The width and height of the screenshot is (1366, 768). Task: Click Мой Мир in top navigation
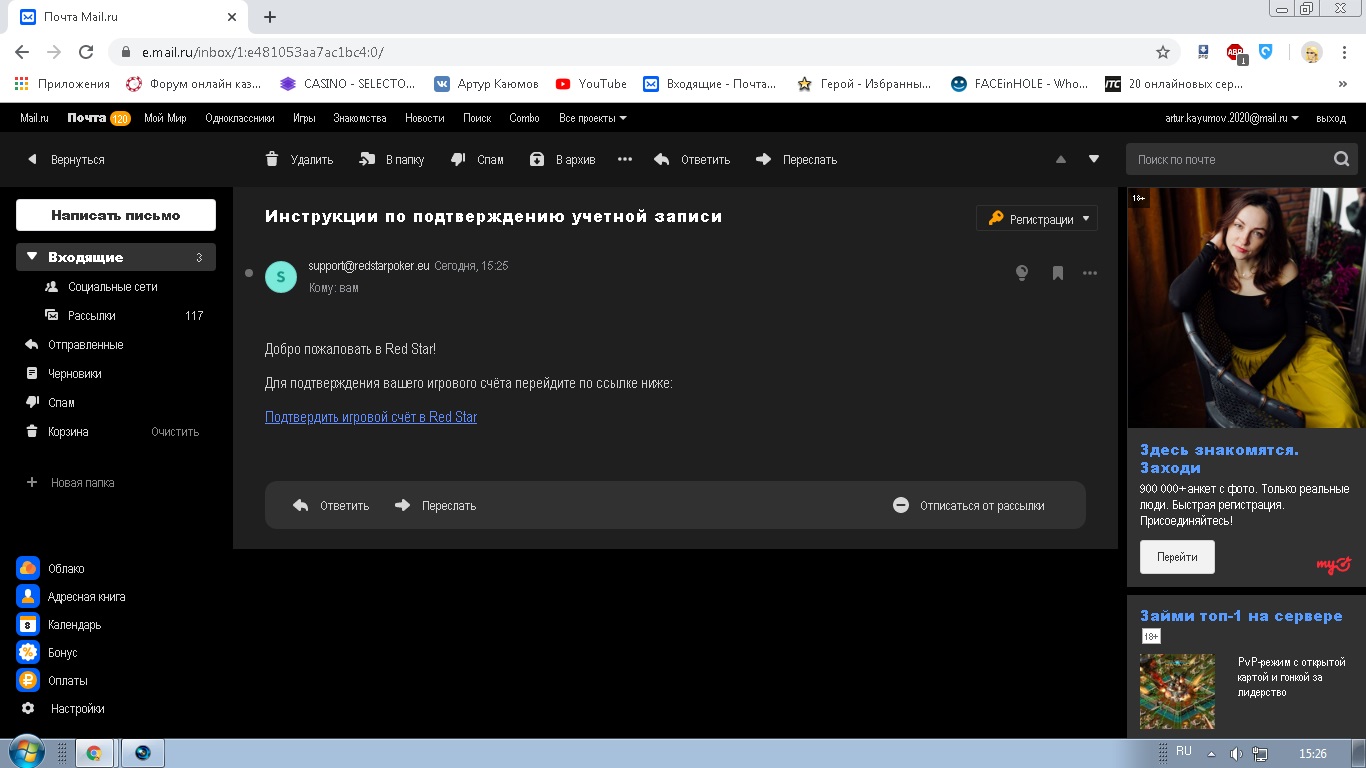[165, 118]
